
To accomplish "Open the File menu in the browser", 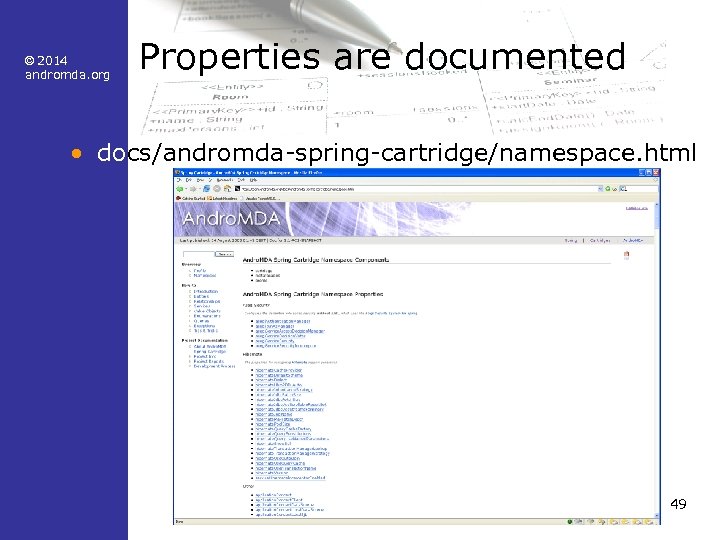I will coord(180,180).
